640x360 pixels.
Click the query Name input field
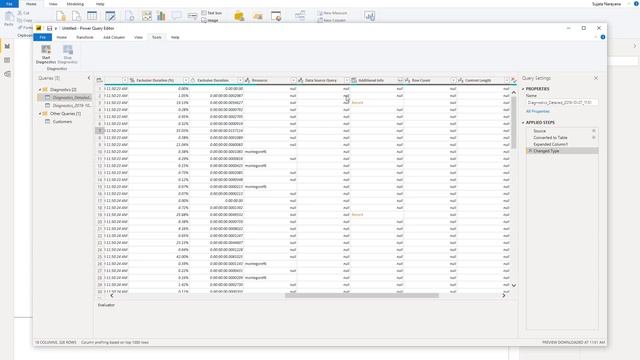click(562, 102)
